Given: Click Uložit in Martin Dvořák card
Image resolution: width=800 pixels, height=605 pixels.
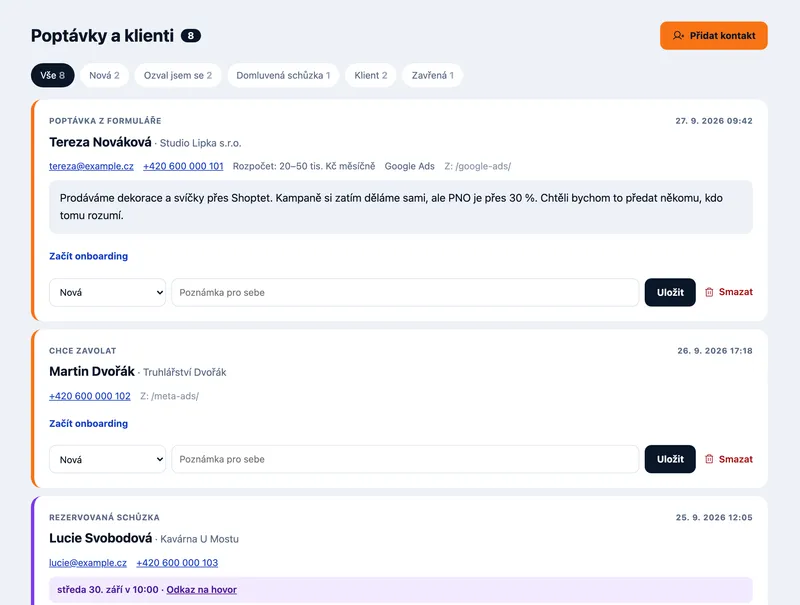Looking at the screenshot, I should [670, 459].
